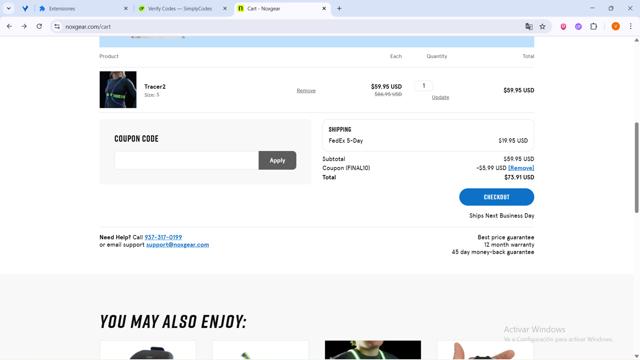
Task: Click the 12 month warranty text
Action: [509, 245]
